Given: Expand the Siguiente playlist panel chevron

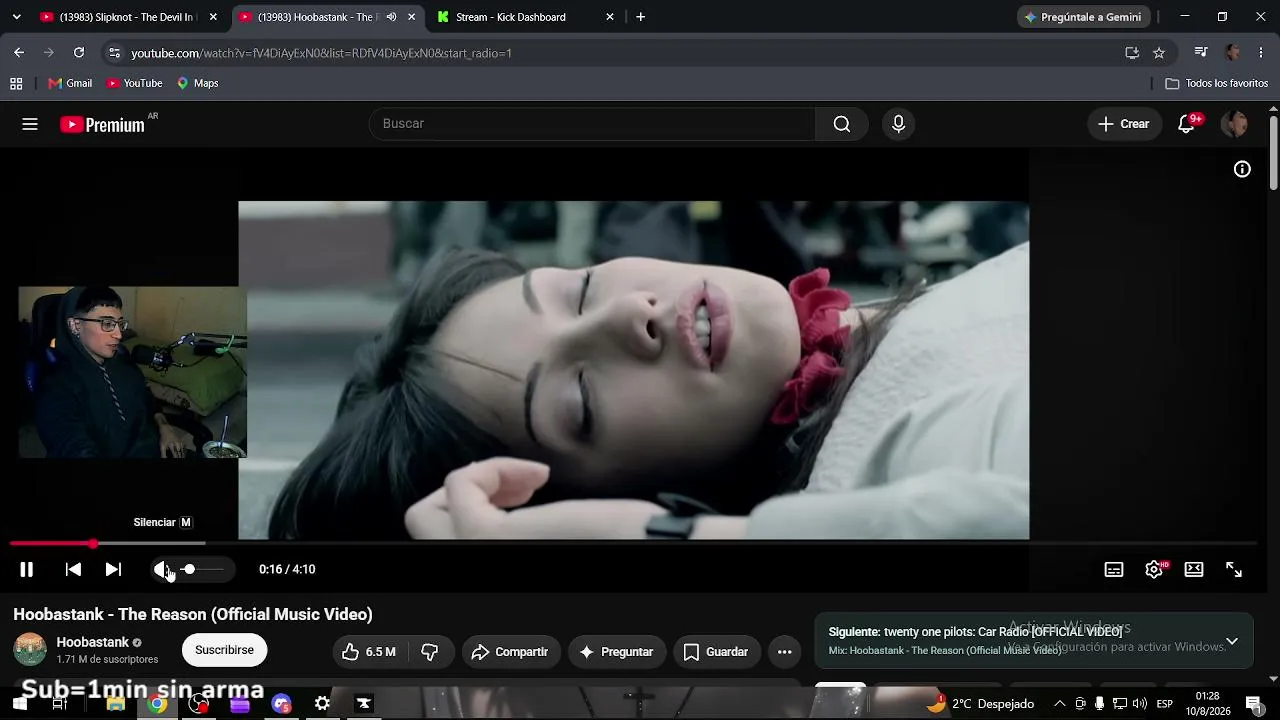Looking at the screenshot, I should click(1232, 641).
